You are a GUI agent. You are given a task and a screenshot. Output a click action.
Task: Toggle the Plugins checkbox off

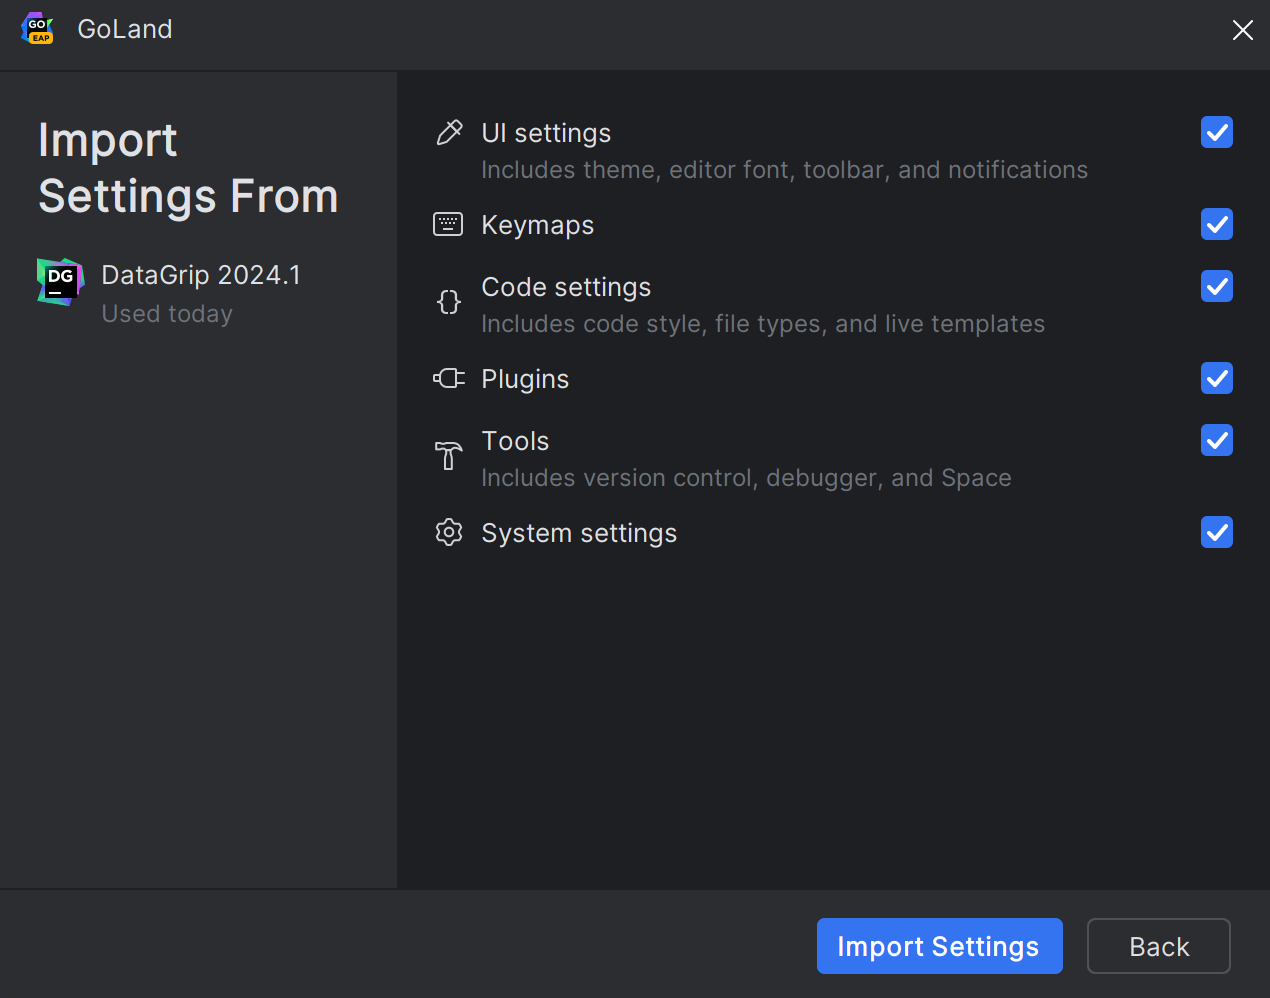point(1216,378)
